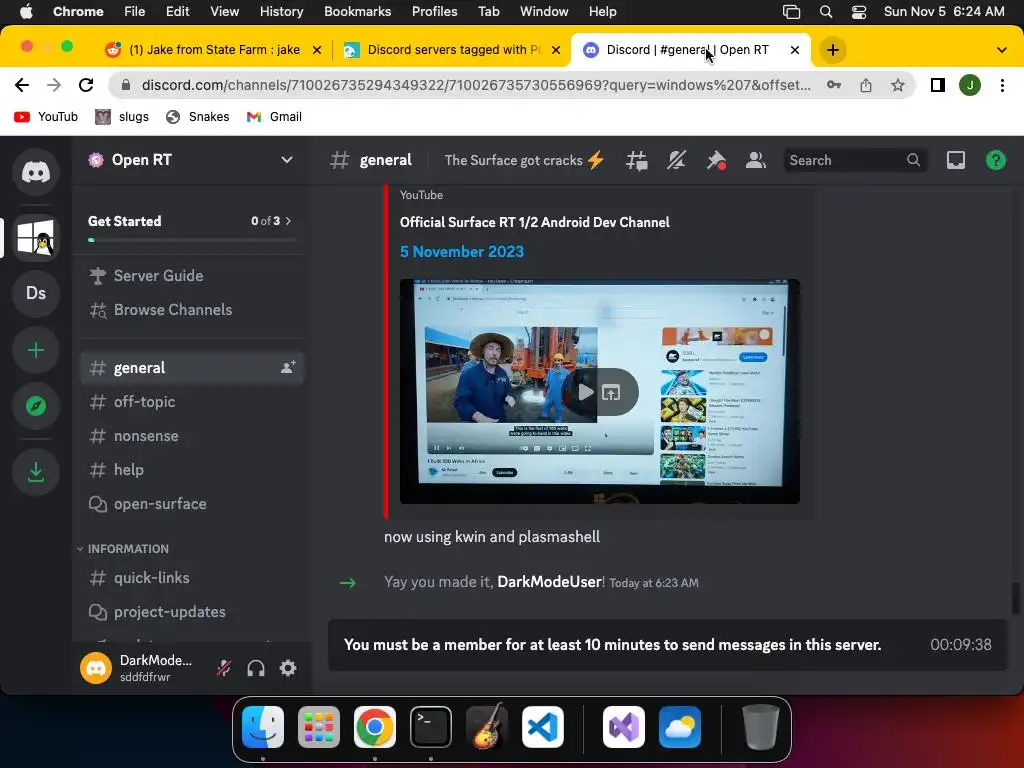Click the Discord search field
The height and width of the screenshot is (768, 1024).
click(856, 160)
